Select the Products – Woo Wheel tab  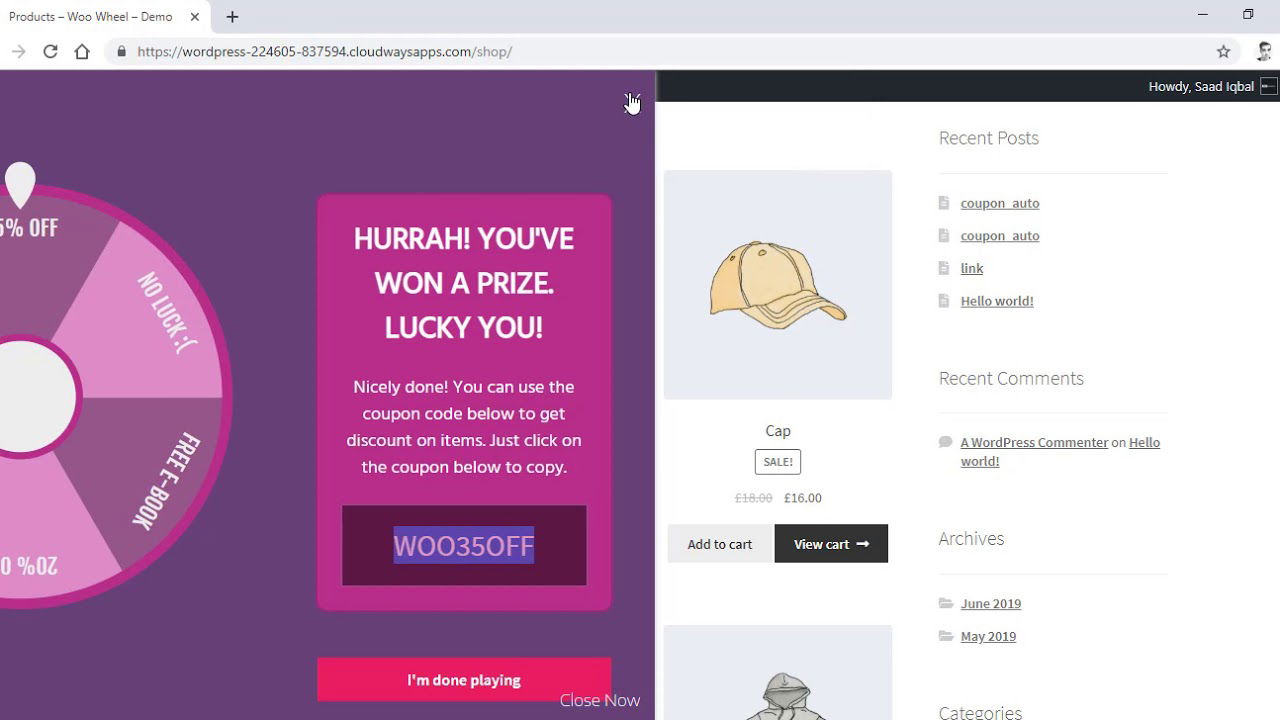[x=92, y=17]
